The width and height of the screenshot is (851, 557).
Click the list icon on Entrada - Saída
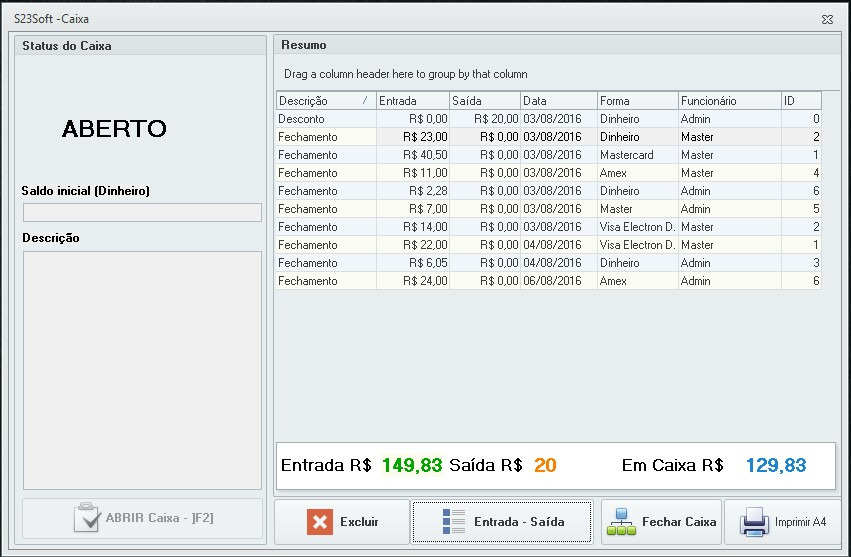tap(454, 522)
